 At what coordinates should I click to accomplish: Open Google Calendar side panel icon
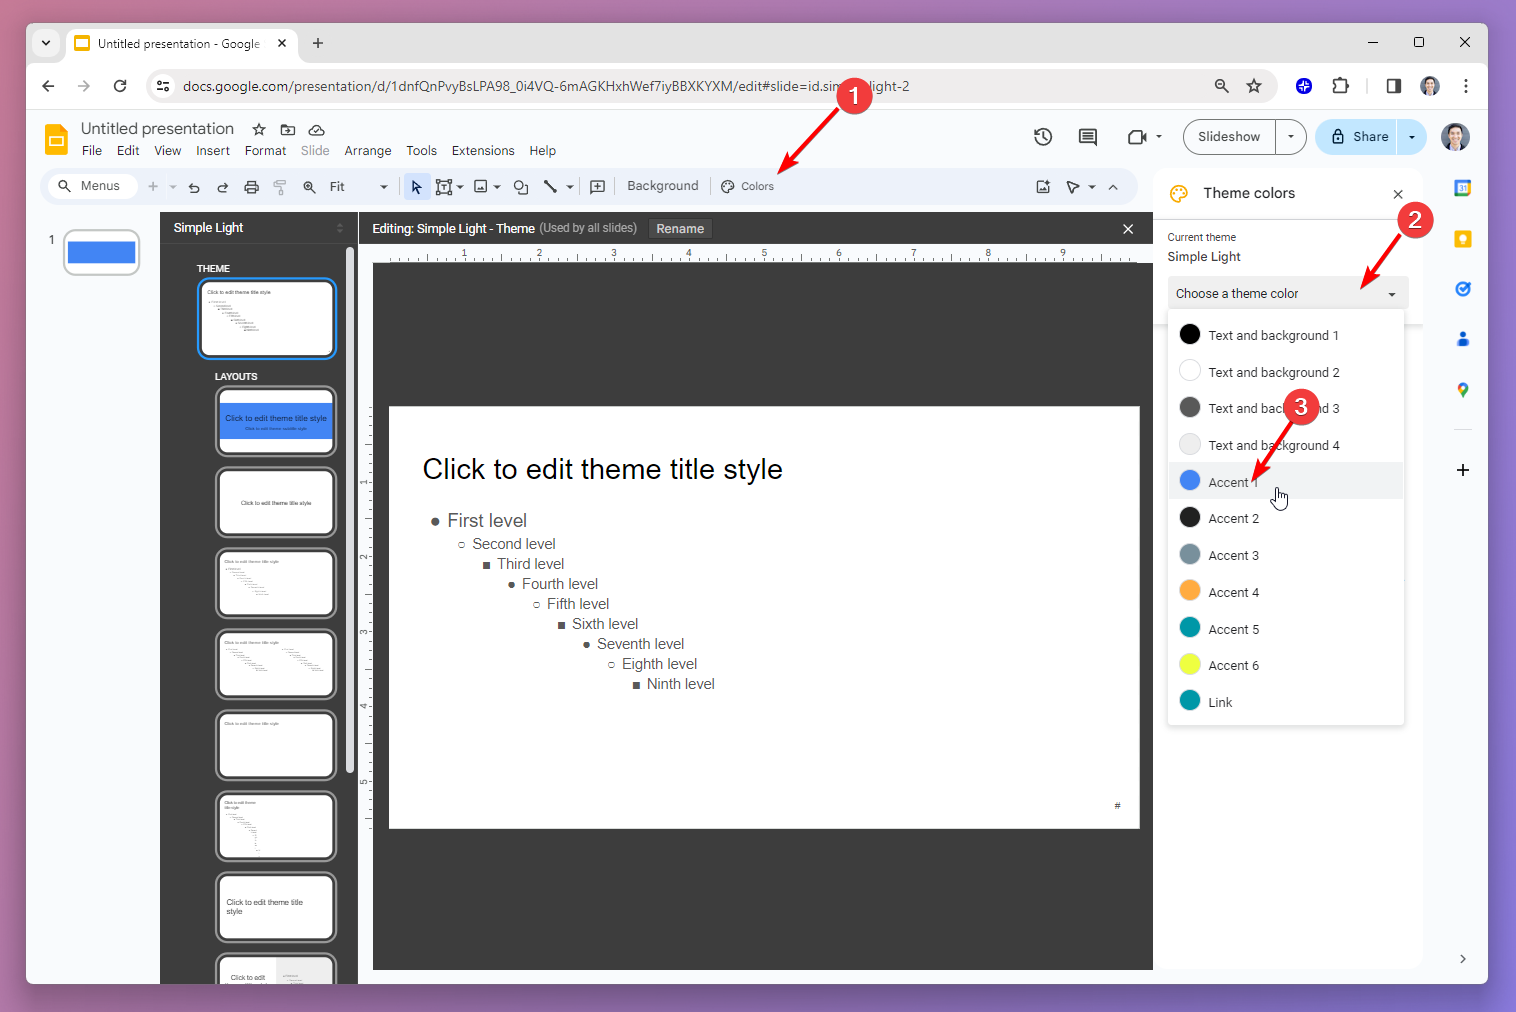(1463, 188)
